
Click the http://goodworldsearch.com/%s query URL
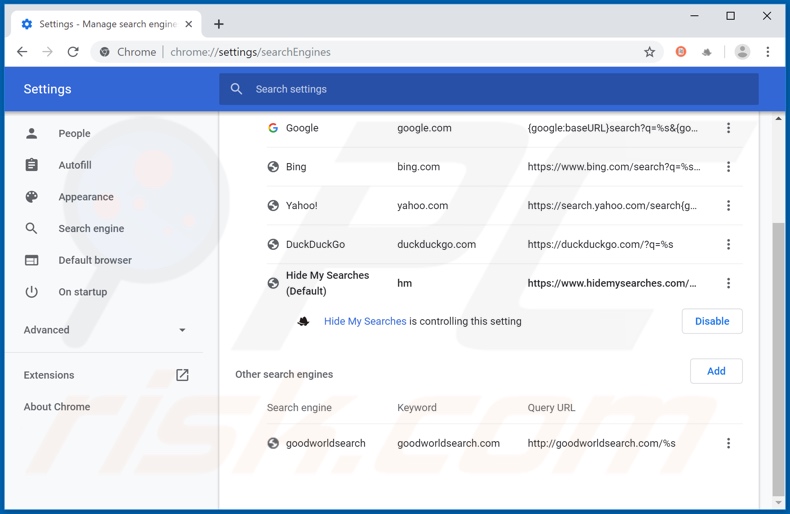pos(601,443)
